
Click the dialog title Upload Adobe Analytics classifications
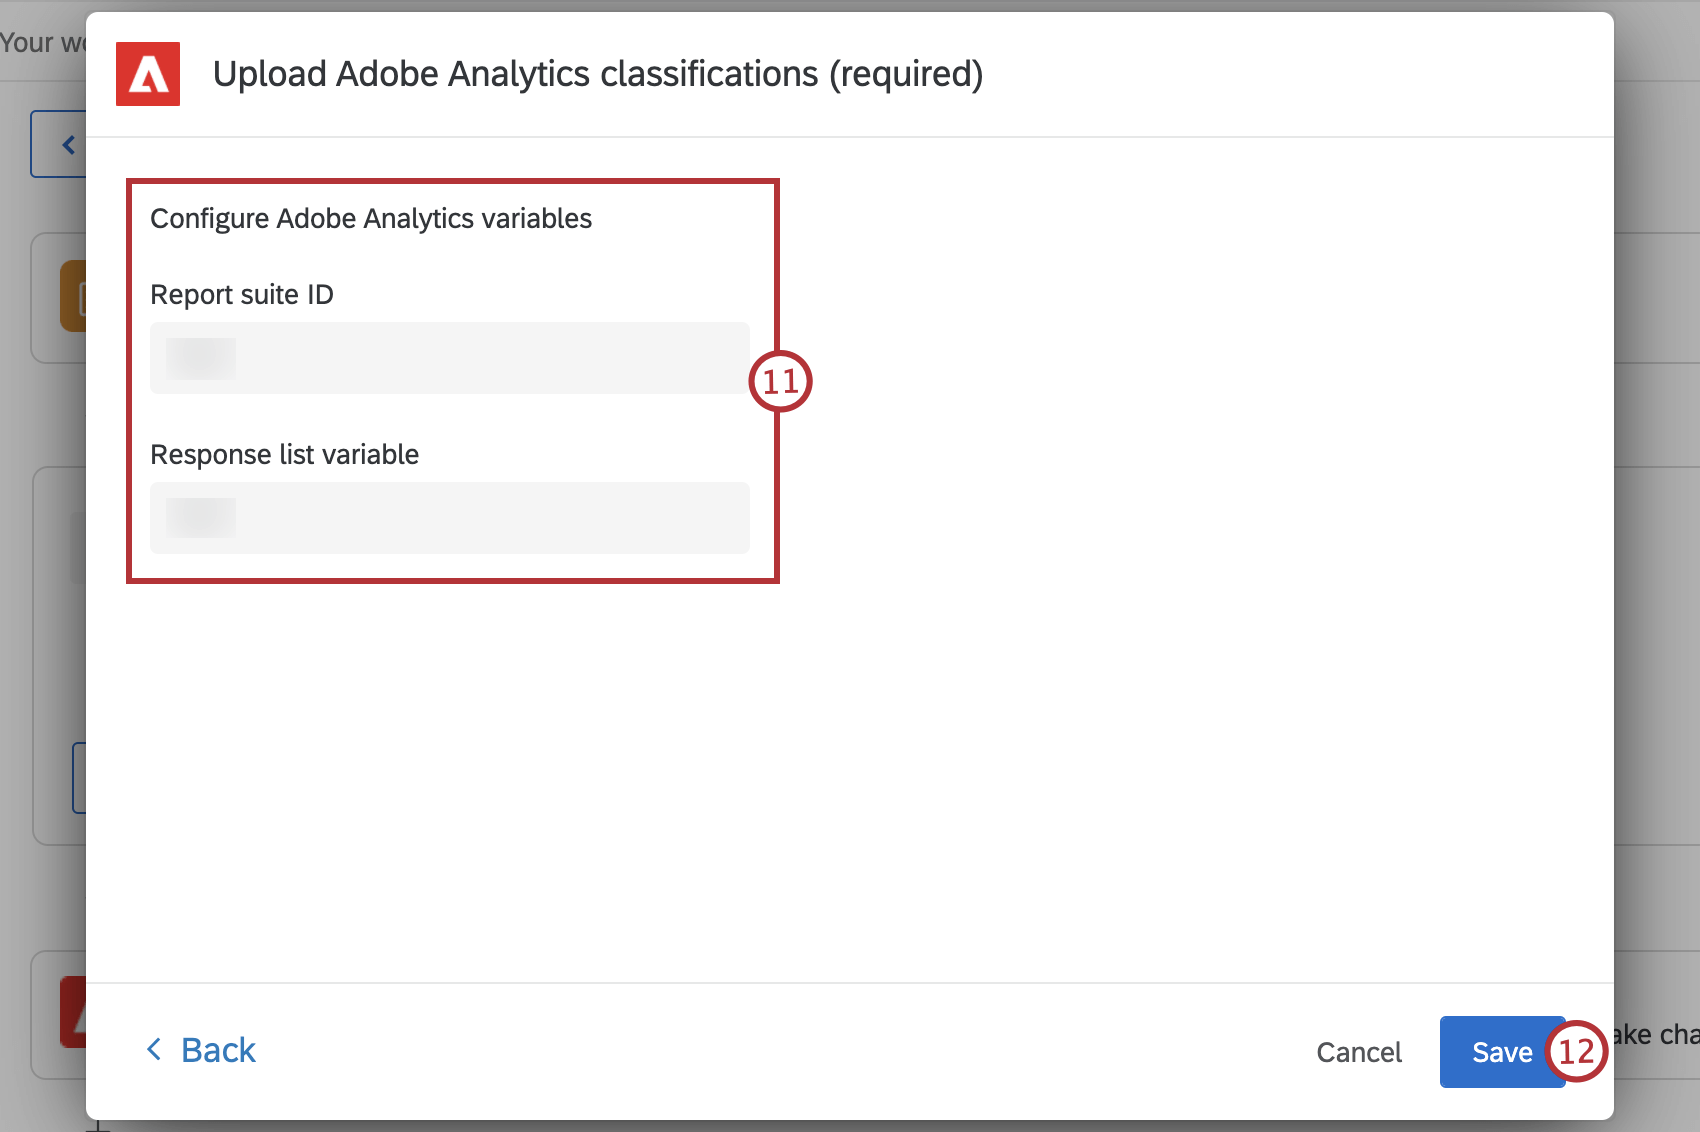tap(598, 73)
